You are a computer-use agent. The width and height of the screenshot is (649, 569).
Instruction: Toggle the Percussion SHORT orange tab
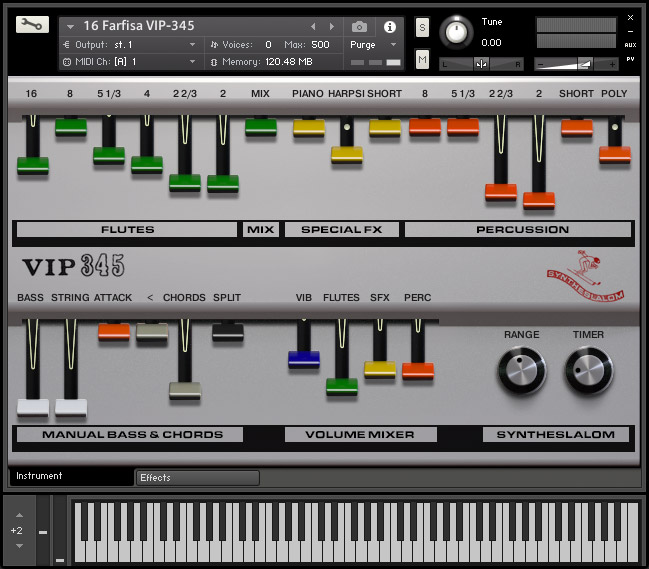pyautogui.click(x=577, y=128)
